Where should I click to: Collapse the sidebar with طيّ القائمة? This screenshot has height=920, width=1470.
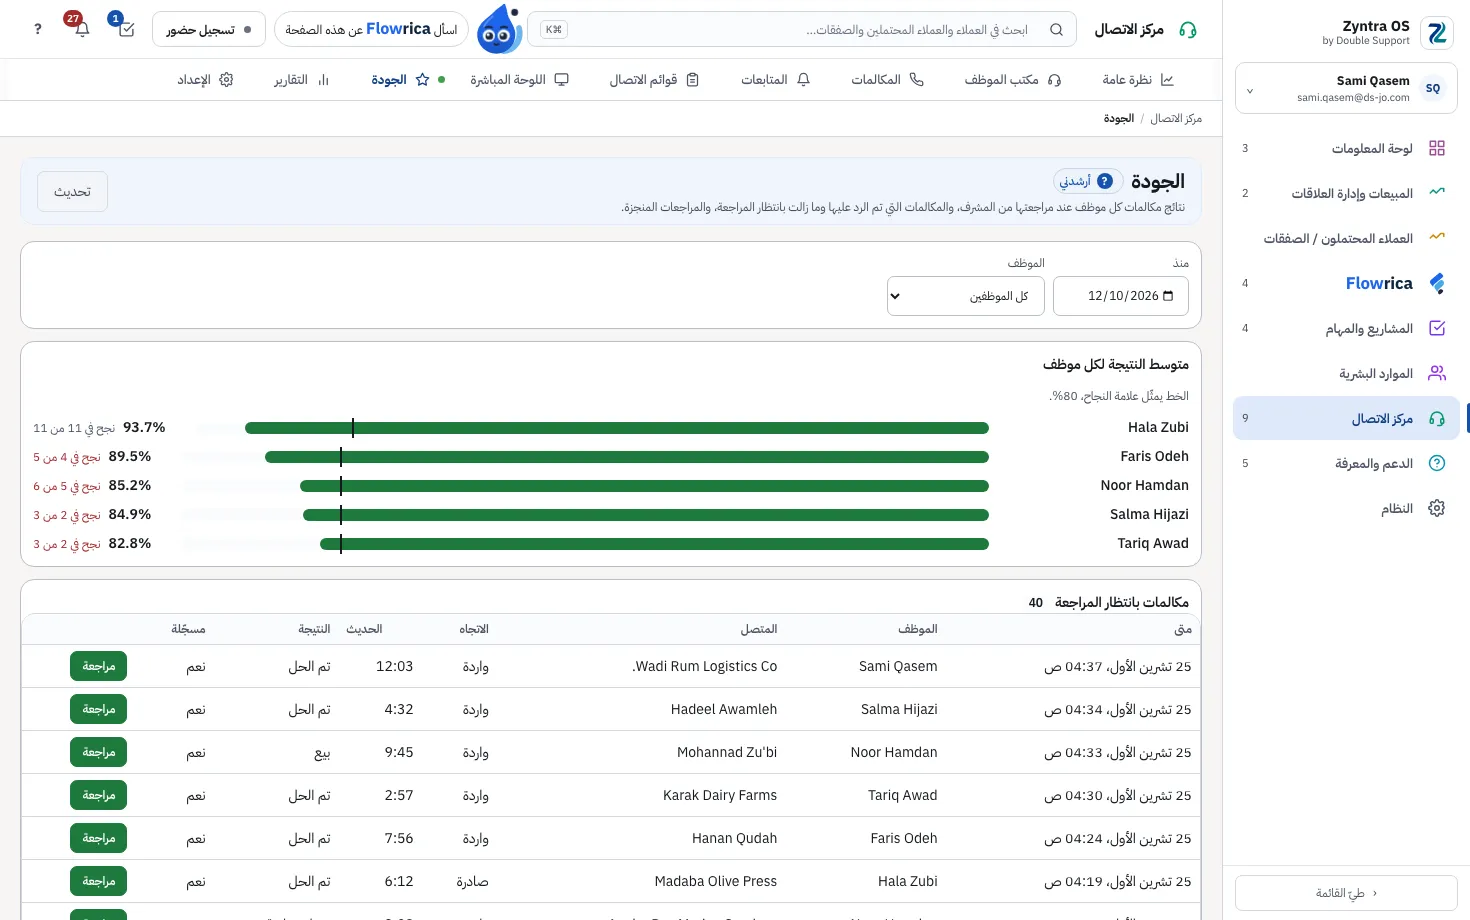tap(1346, 893)
